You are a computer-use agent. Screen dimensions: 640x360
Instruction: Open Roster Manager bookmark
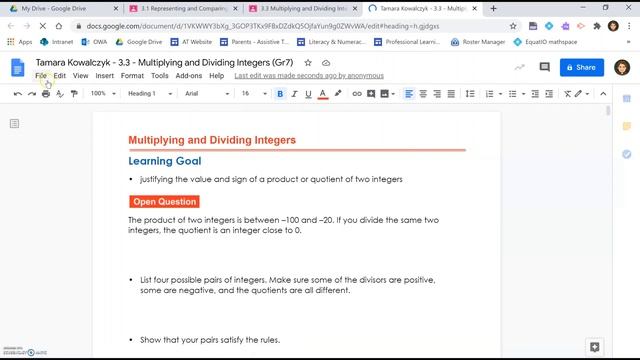(x=478, y=42)
